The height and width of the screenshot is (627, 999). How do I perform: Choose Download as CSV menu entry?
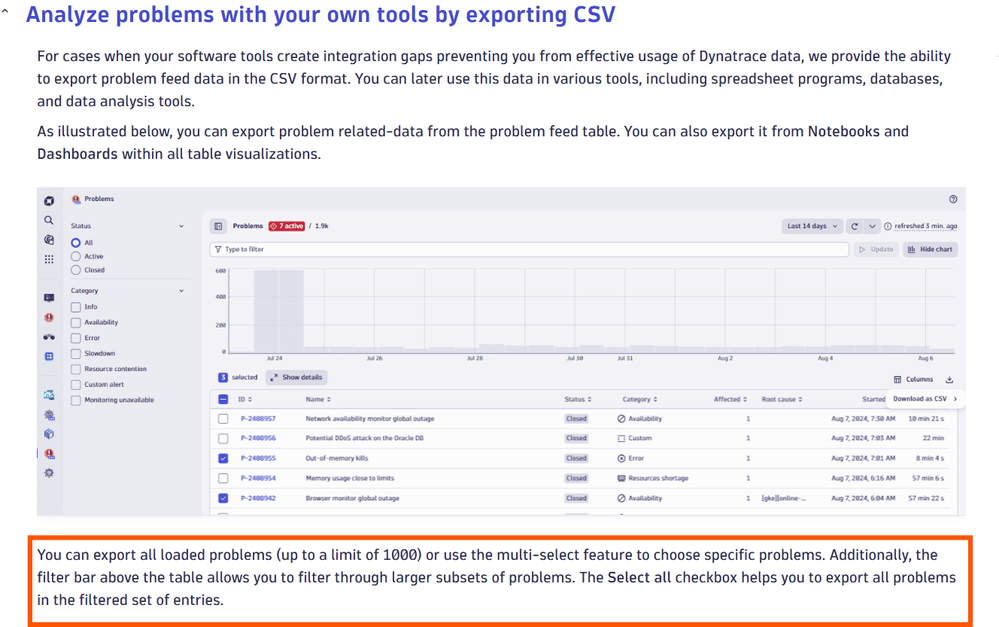coord(920,399)
